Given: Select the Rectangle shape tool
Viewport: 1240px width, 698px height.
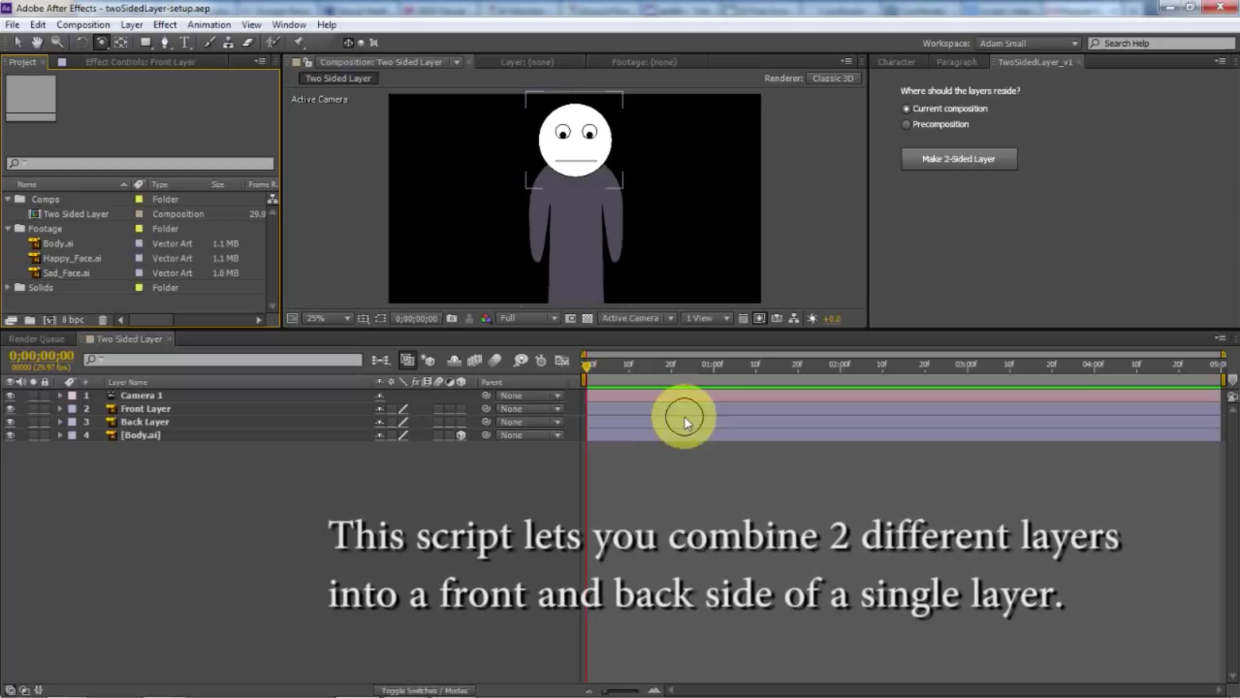Looking at the screenshot, I should tap(146, 42).
